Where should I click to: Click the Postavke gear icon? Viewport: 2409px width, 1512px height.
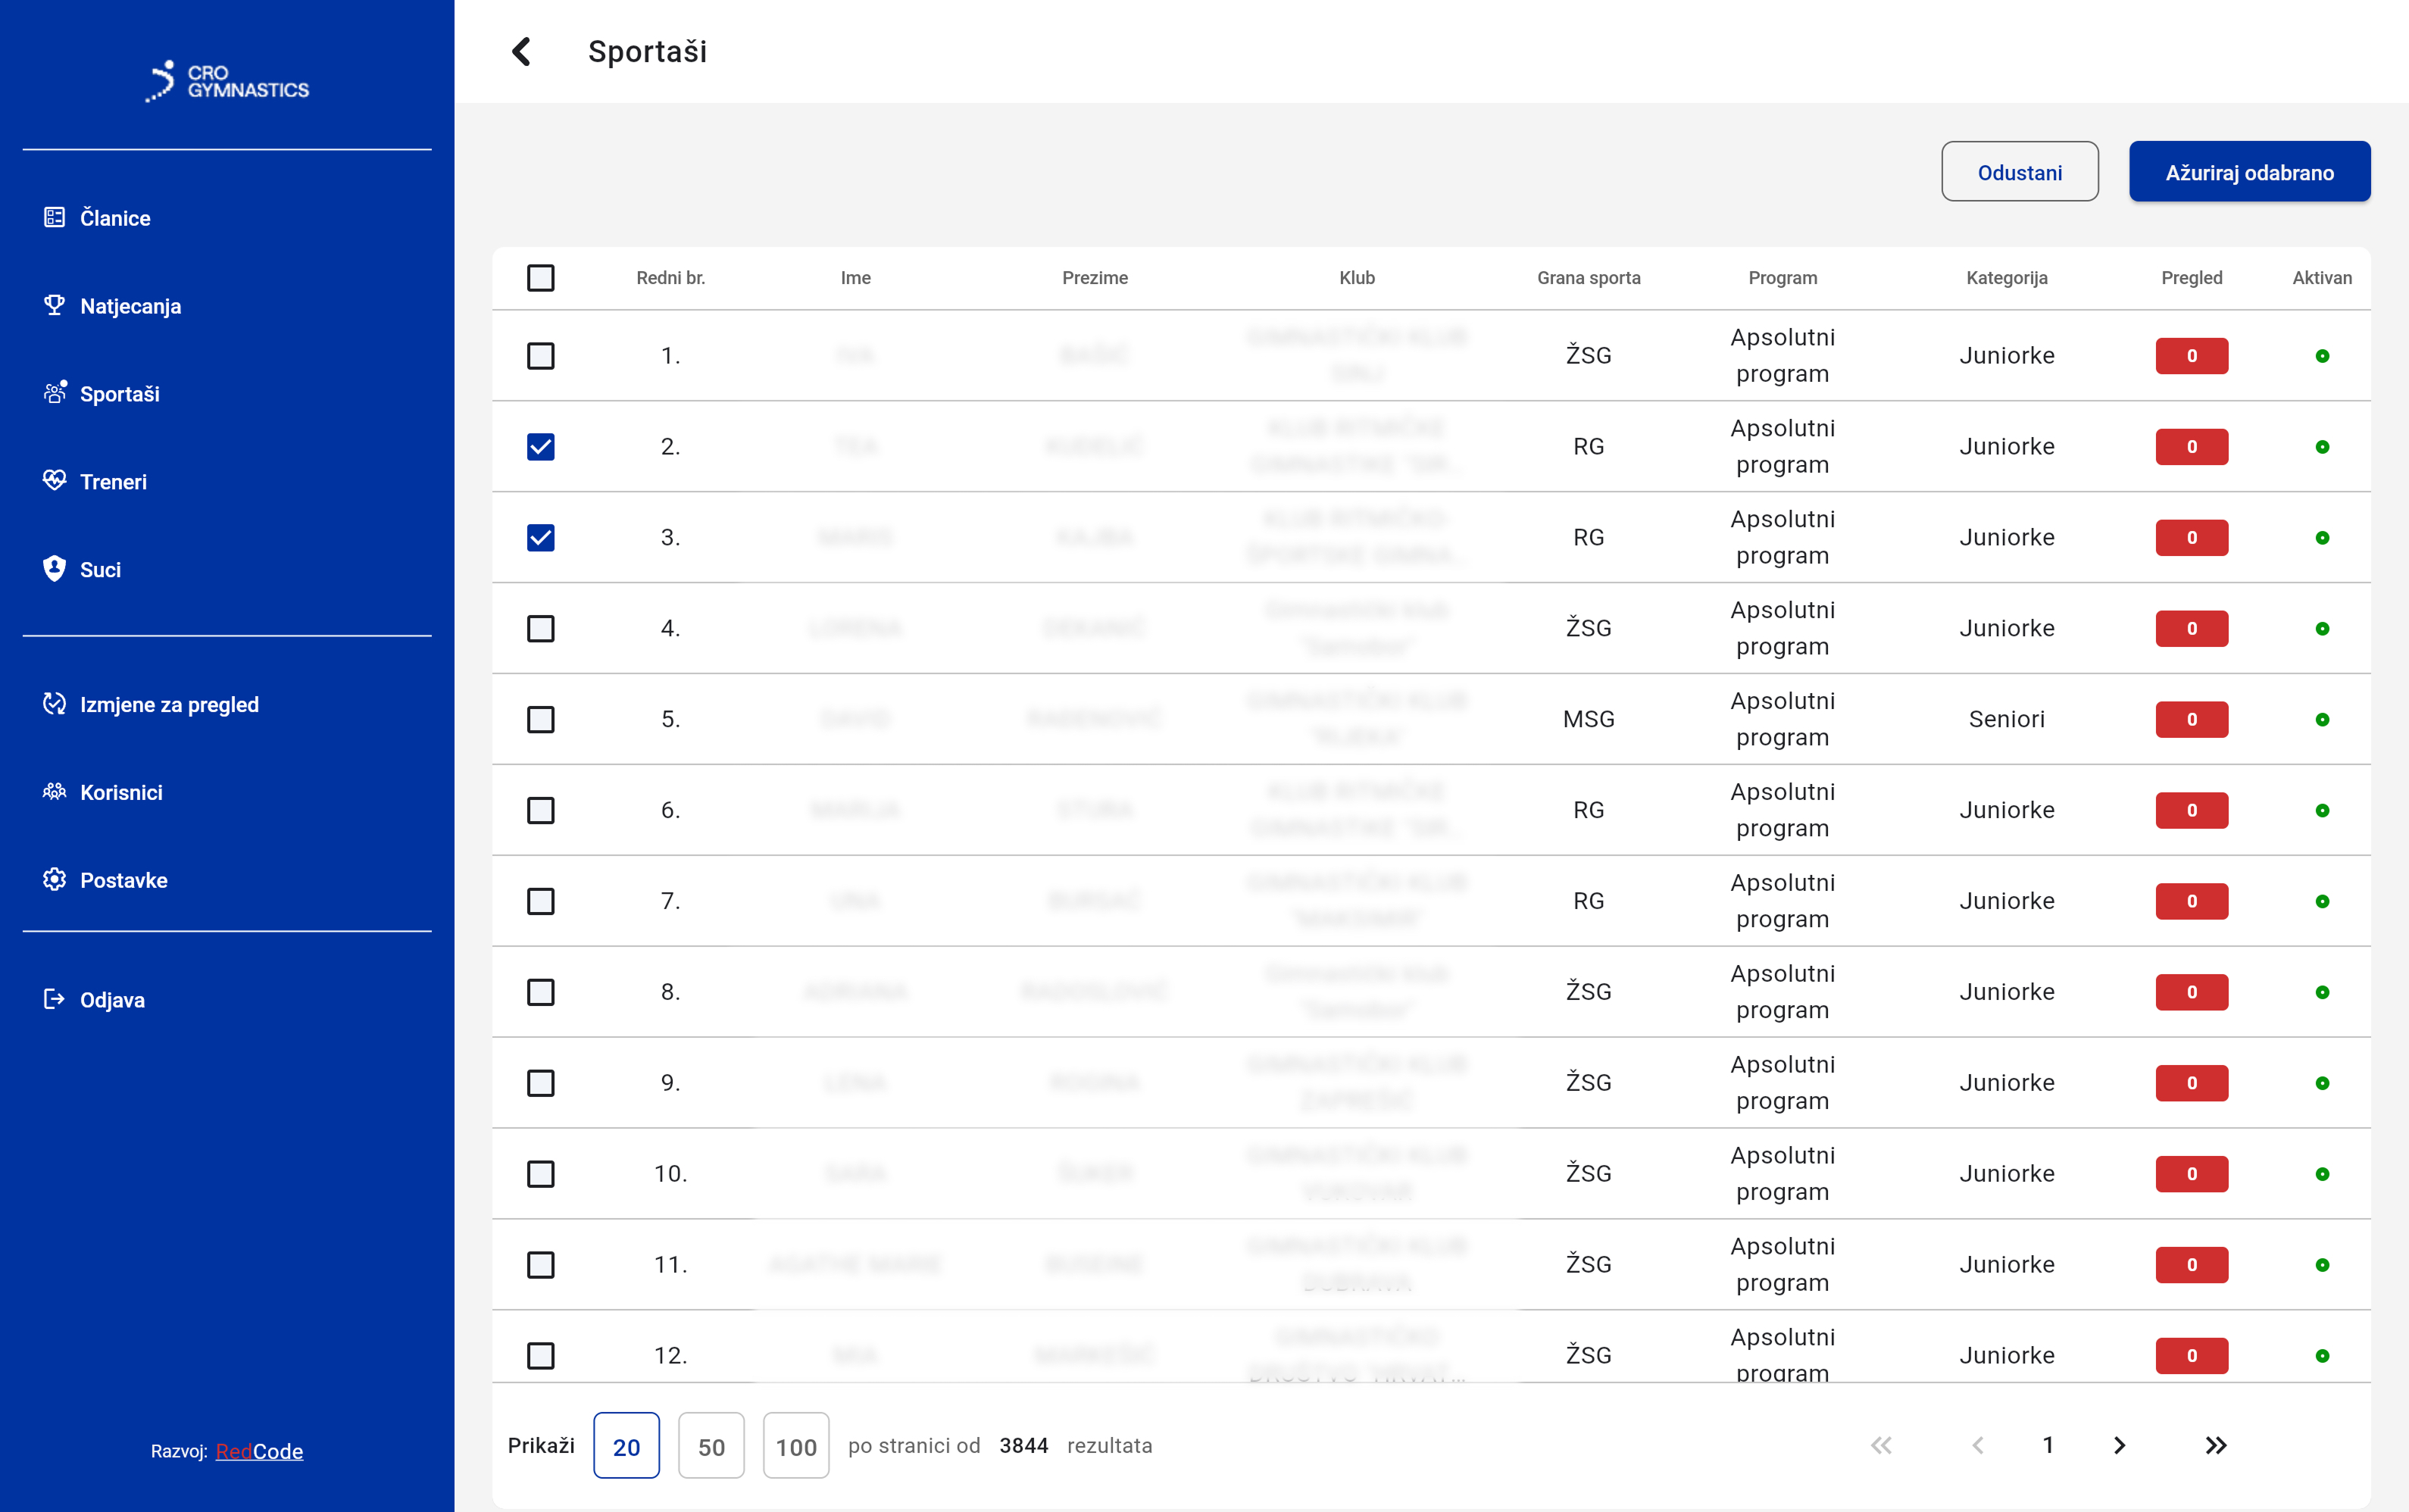click(54, 880)
